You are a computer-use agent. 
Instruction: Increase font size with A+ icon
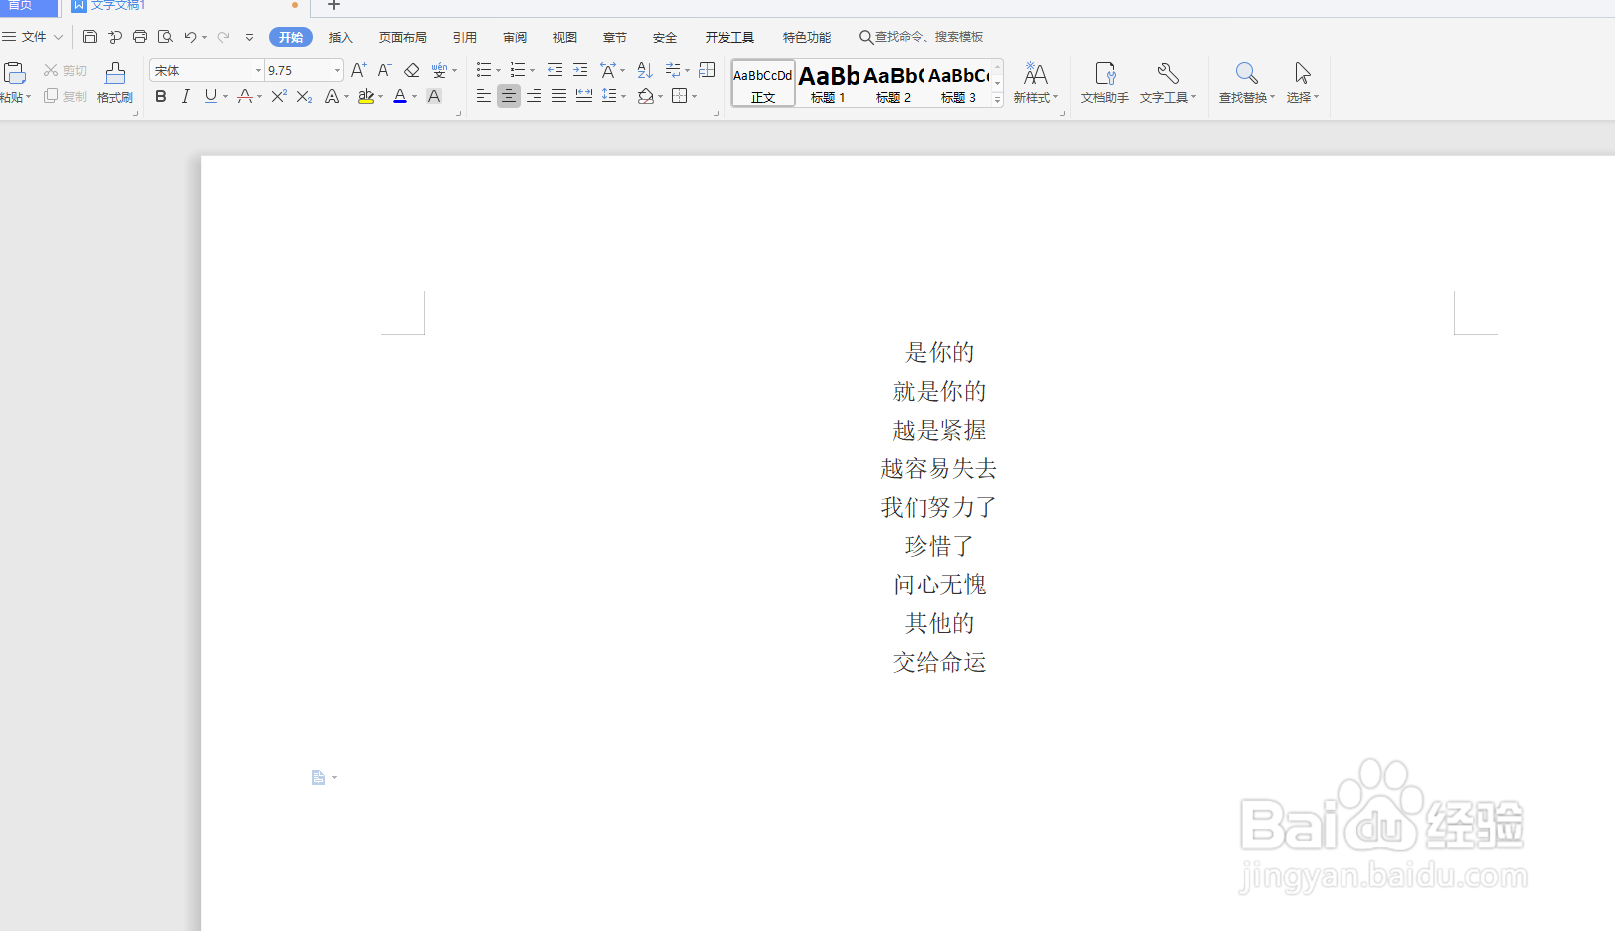[358, 70]
